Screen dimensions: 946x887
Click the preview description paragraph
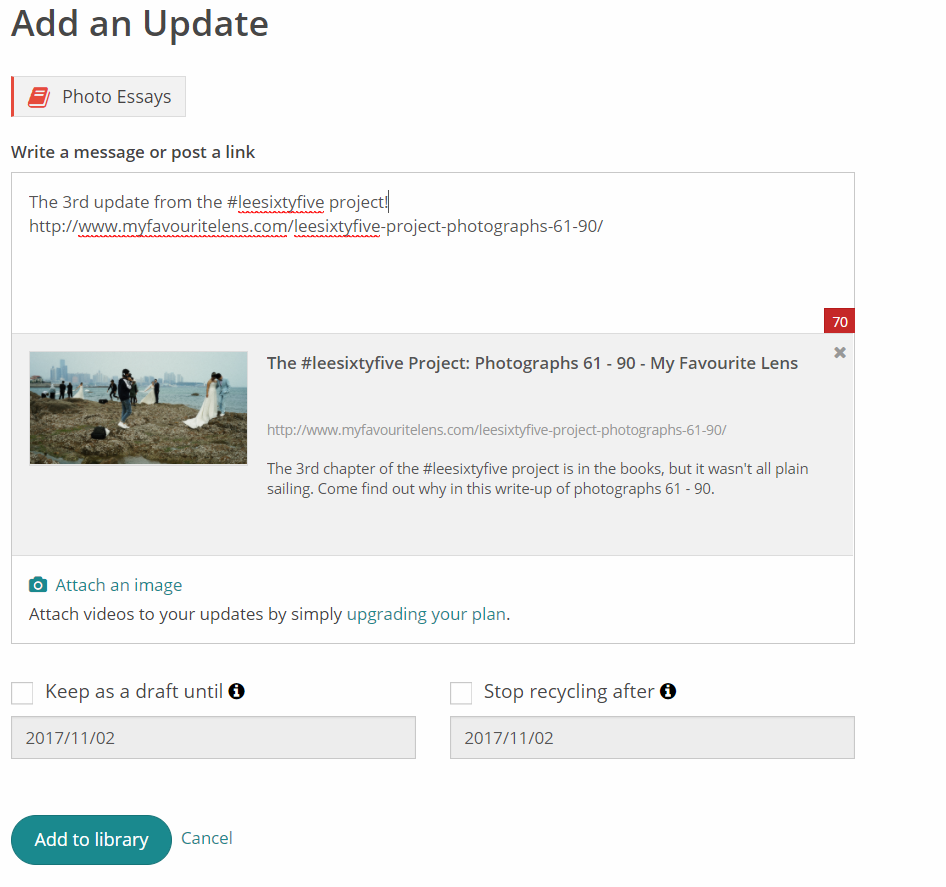pyautogui.click(x=537, y=479)
